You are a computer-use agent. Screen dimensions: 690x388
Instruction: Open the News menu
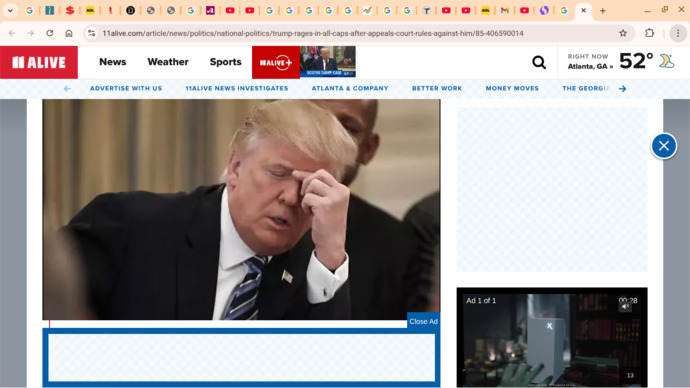coord(113,62)
